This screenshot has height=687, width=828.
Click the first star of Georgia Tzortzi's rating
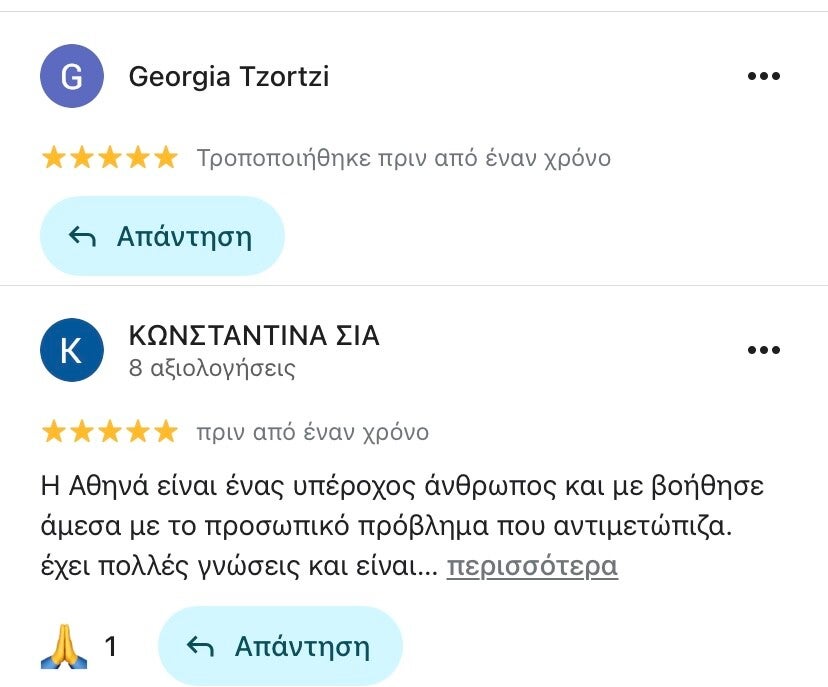[x=53, y=158]
